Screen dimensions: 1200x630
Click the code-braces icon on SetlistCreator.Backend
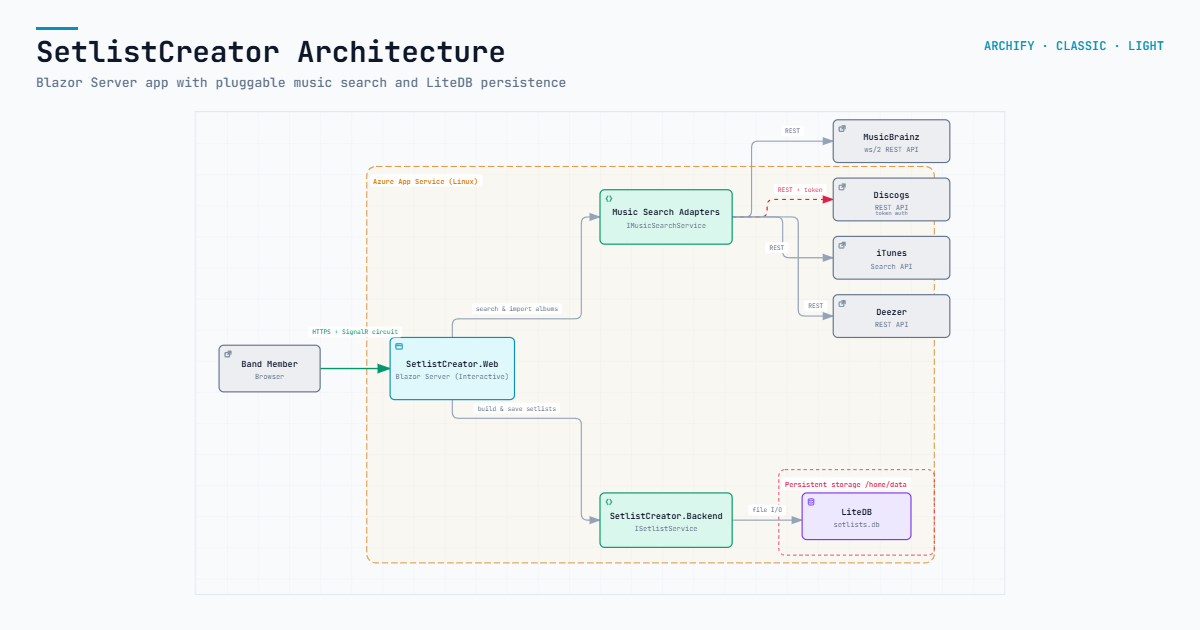609,502
